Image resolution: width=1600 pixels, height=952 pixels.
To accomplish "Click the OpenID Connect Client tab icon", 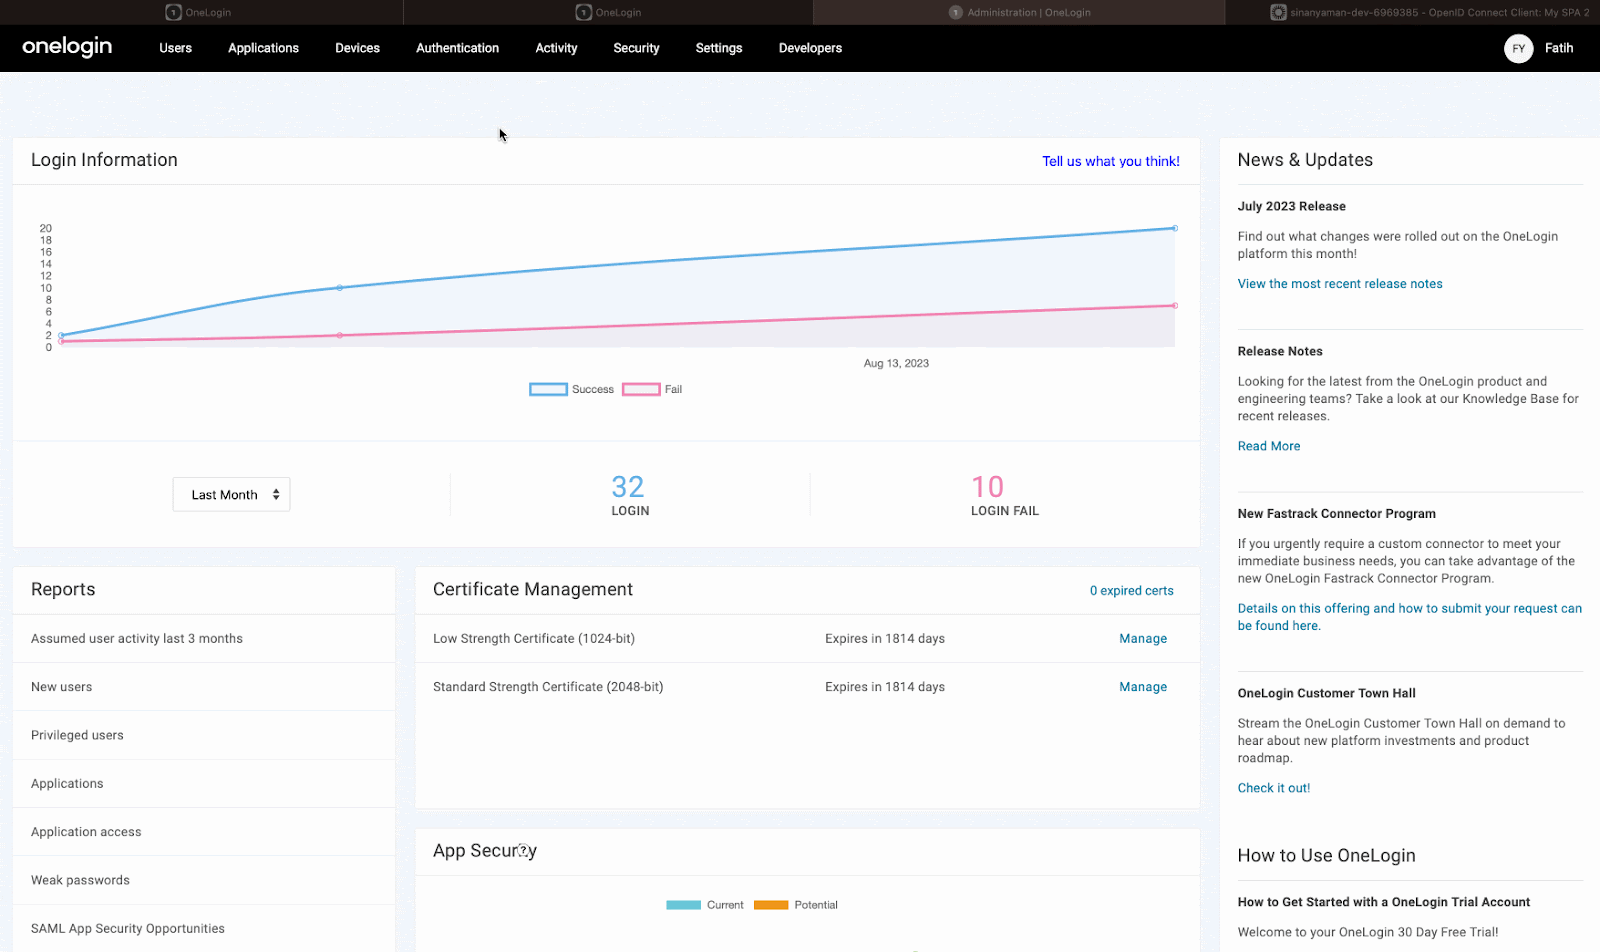I will [1278, 12].
